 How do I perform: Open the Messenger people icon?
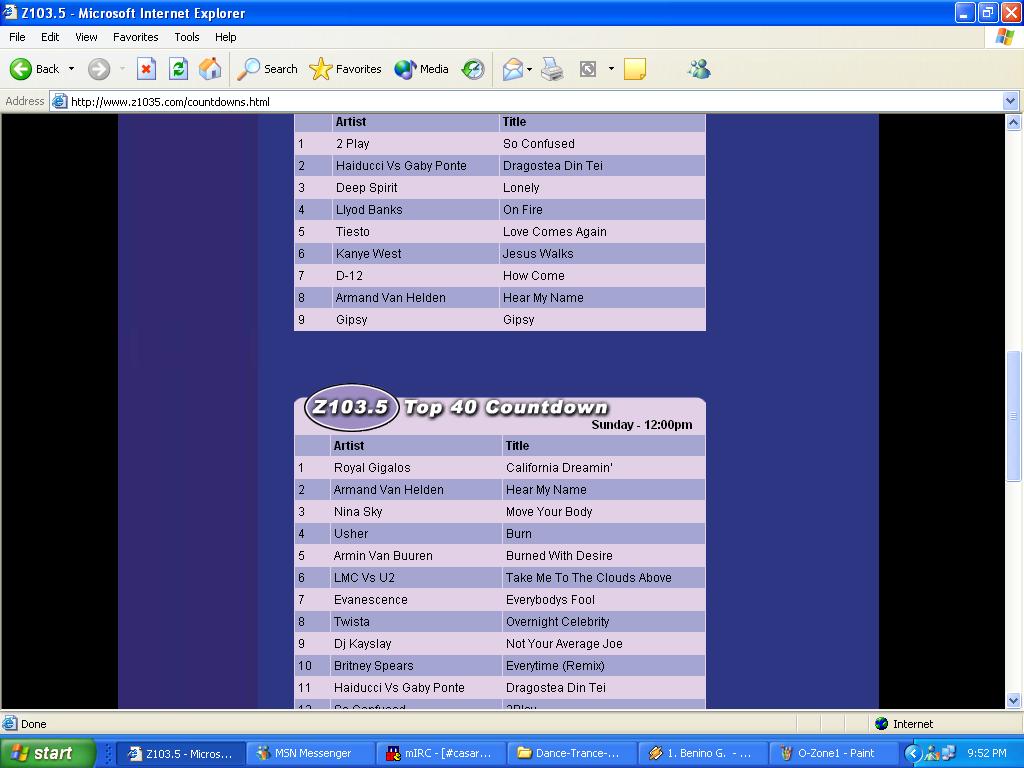[699, 69]
